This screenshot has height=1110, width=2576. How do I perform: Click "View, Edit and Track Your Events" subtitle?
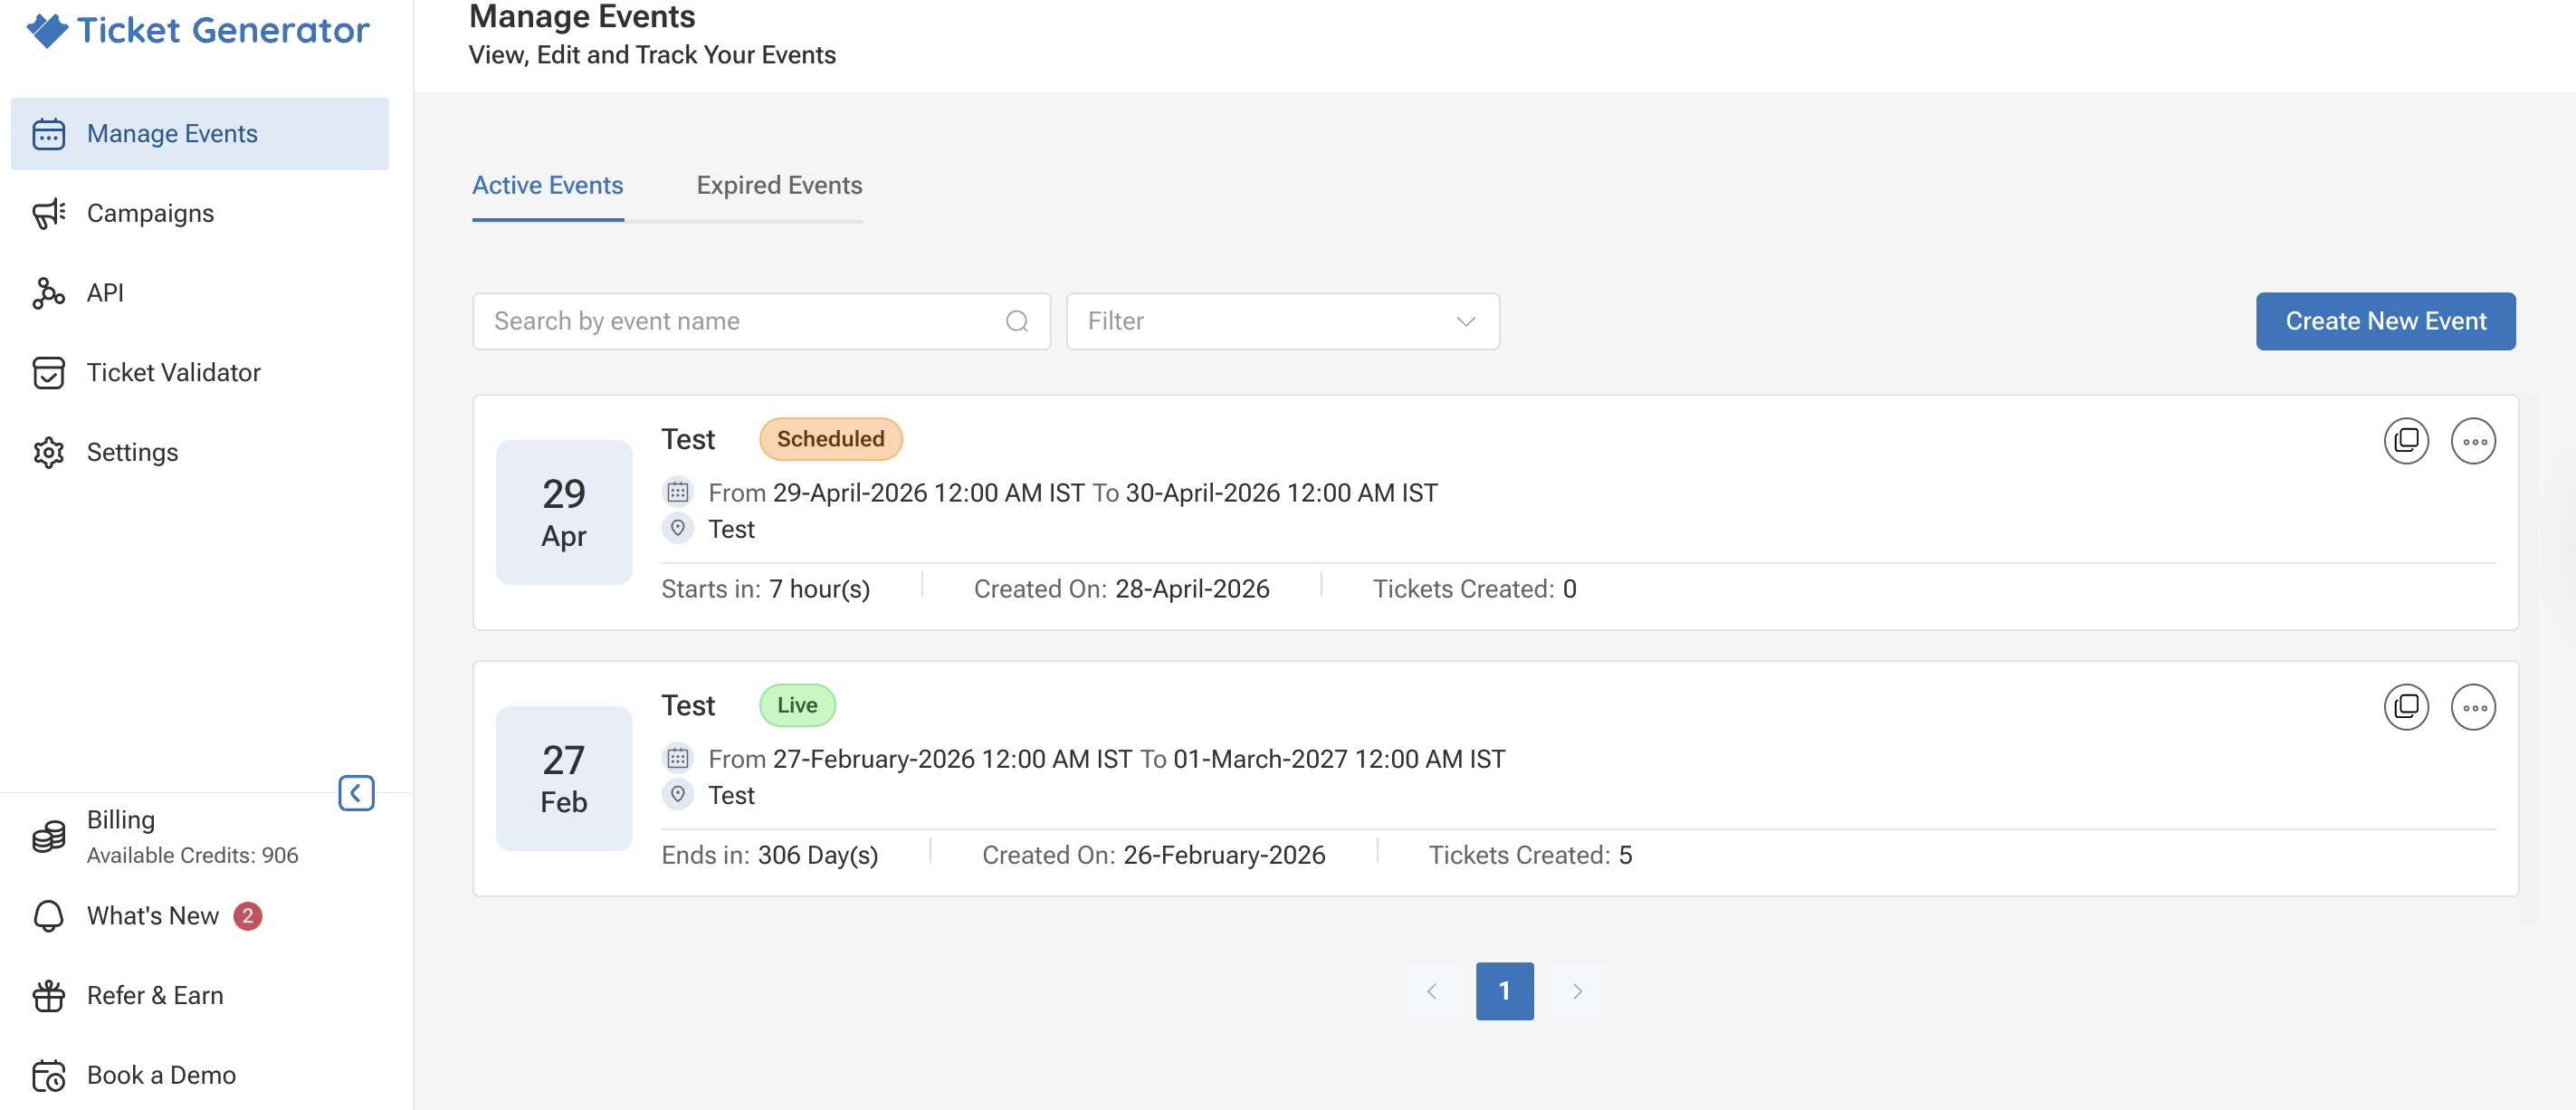652,55
